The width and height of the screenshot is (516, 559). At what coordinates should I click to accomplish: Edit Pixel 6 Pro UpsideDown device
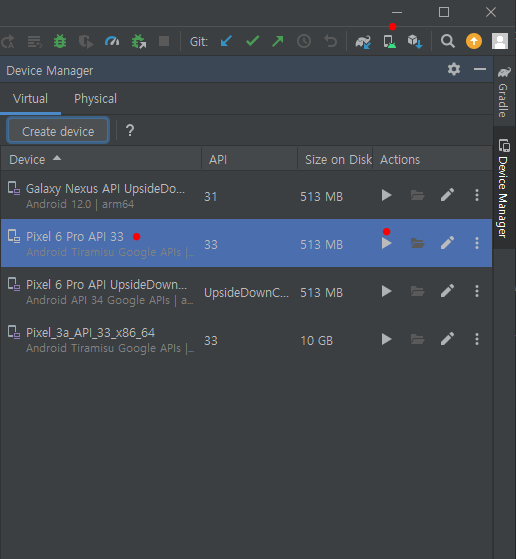click(x=447, y=291)
